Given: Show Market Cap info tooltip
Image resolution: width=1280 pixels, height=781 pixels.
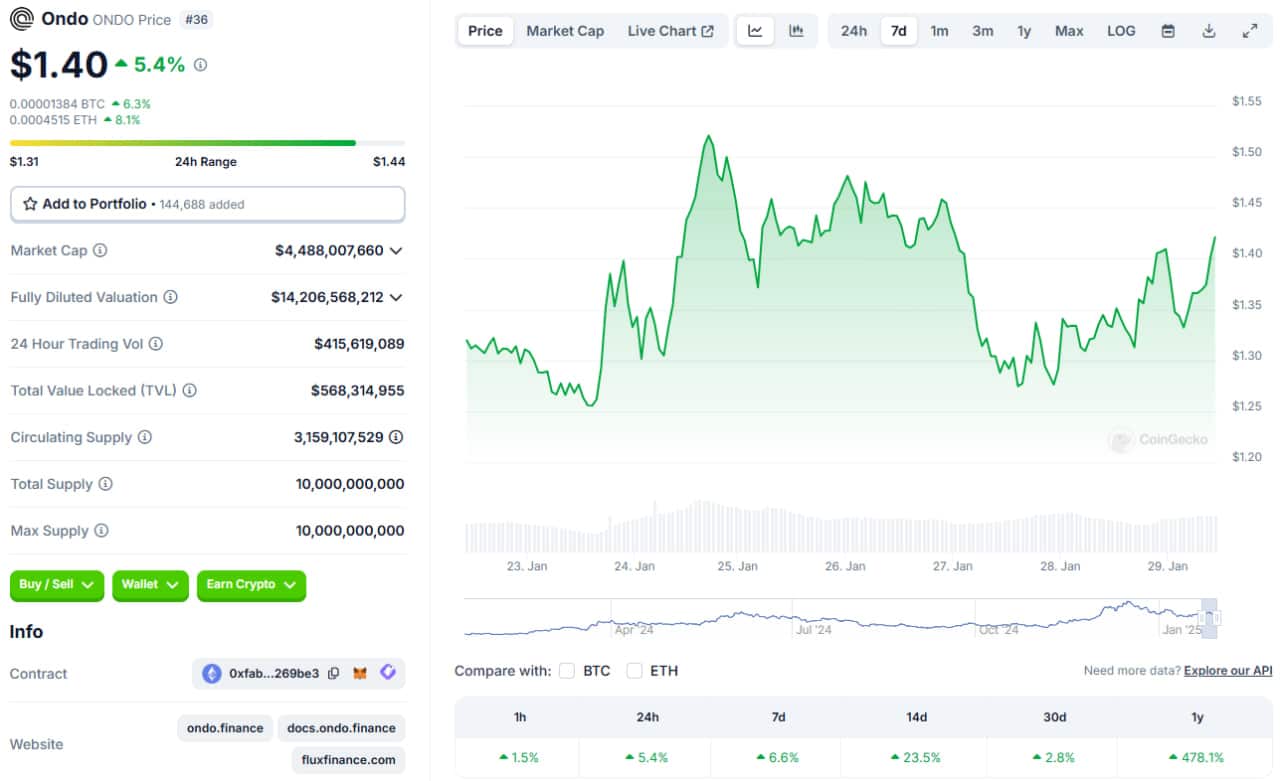Looking at the screenshot, I should [x=100, y=250].
